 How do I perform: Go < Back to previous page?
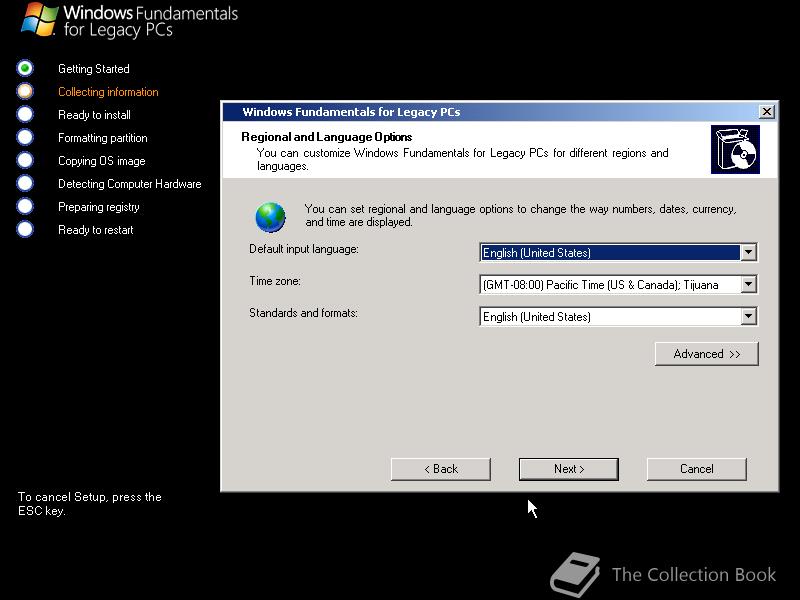coord(441,469)
